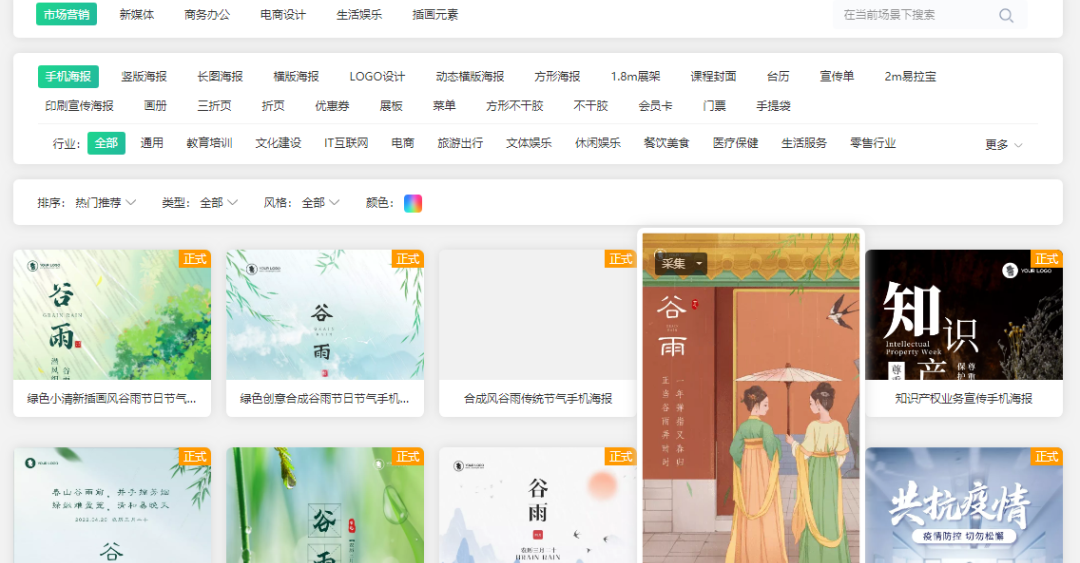The image size is (1080, 563).
Task: Filter industry by 旅游出行
Action: point(460,143)
